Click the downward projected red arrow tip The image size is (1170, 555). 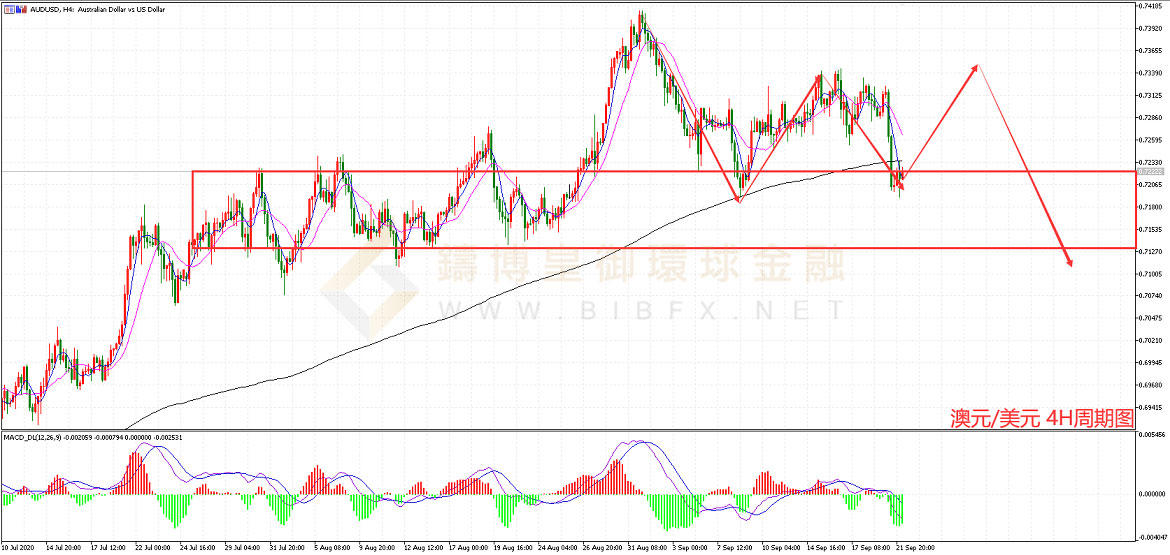[1071, 264]
